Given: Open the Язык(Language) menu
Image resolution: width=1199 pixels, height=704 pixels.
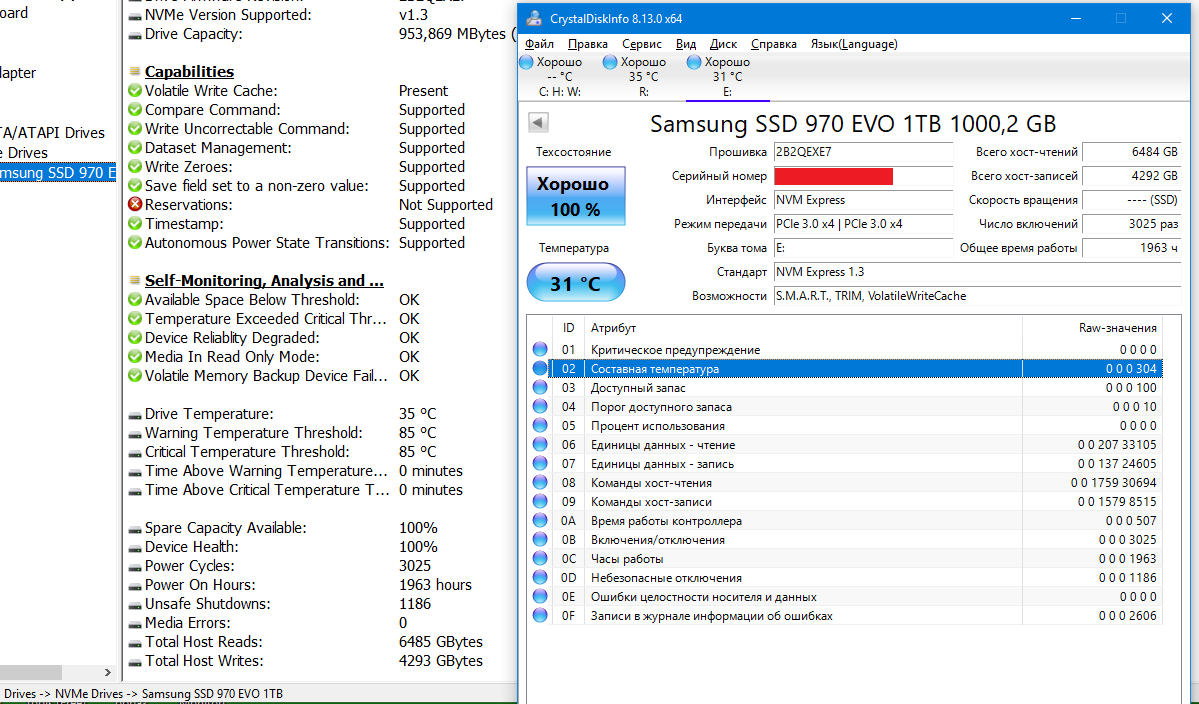Looking at the screenshot, I should [854, 44].
